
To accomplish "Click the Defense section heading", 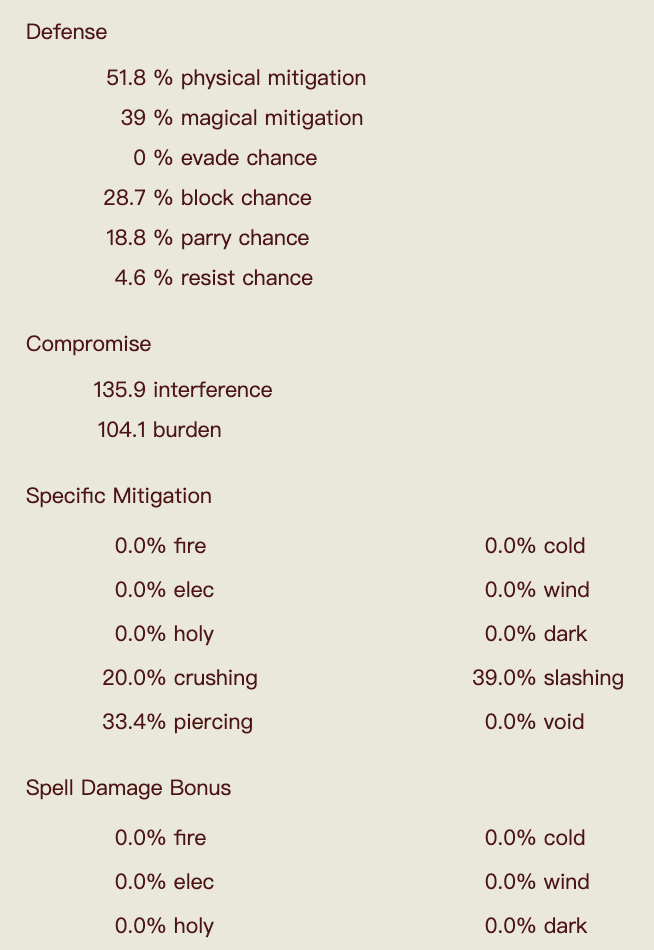I will [66, 32].
